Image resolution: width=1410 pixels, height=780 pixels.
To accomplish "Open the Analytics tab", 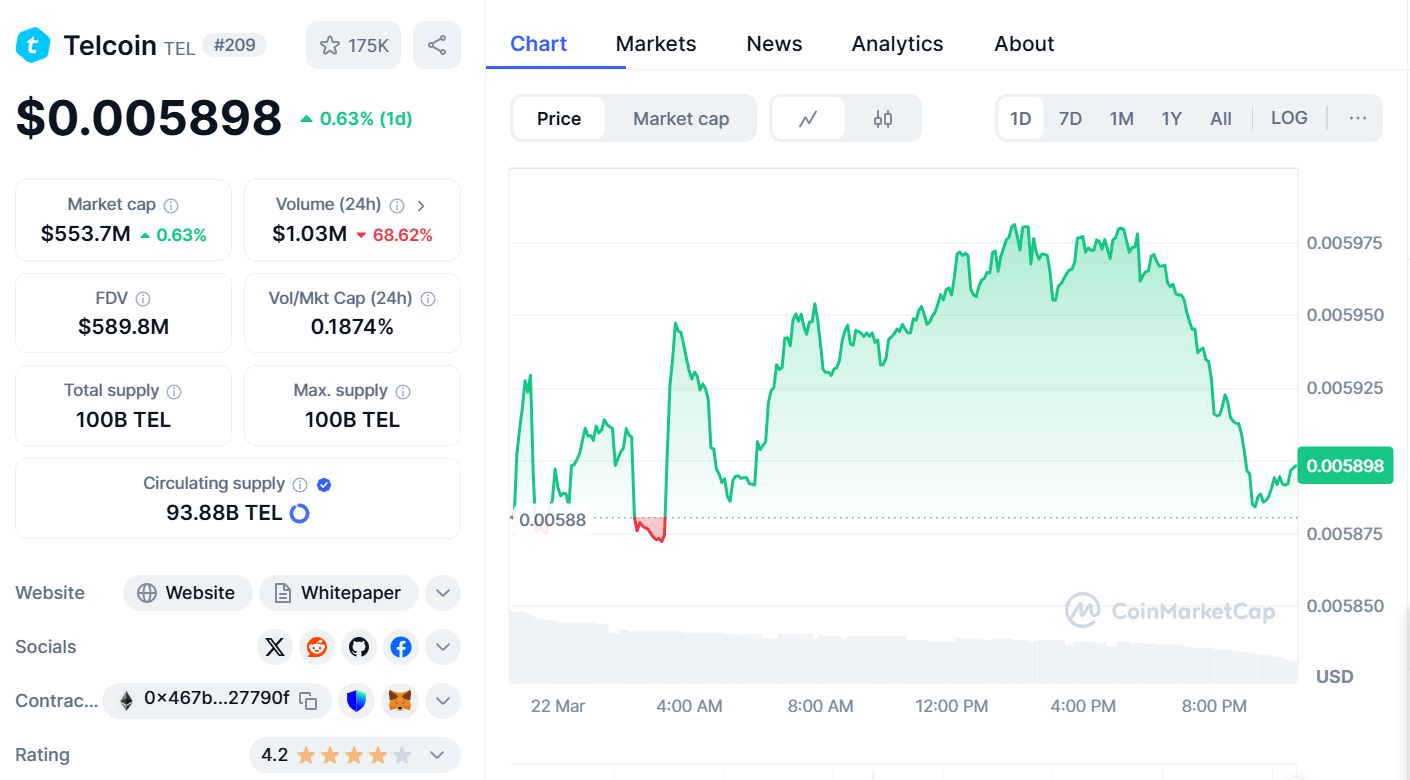I will (x=897, y=43).
